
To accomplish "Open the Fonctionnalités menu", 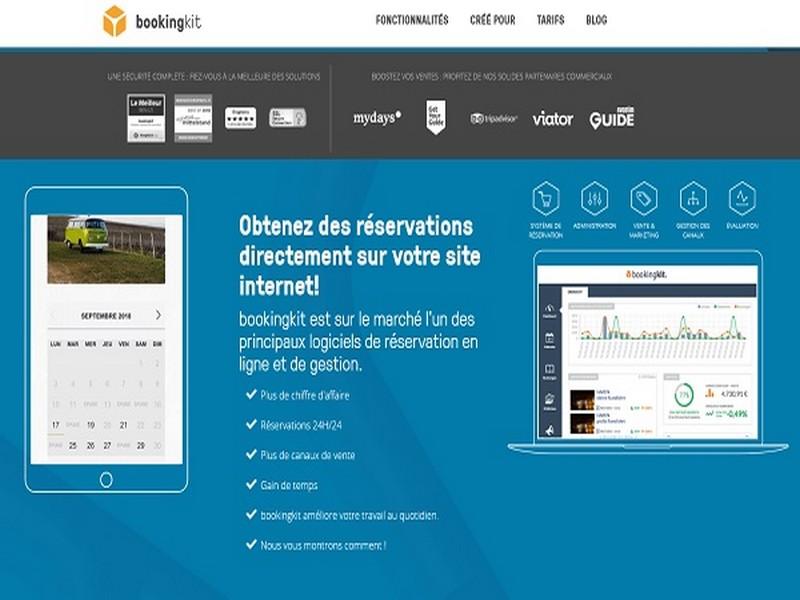I will point(412,20).
